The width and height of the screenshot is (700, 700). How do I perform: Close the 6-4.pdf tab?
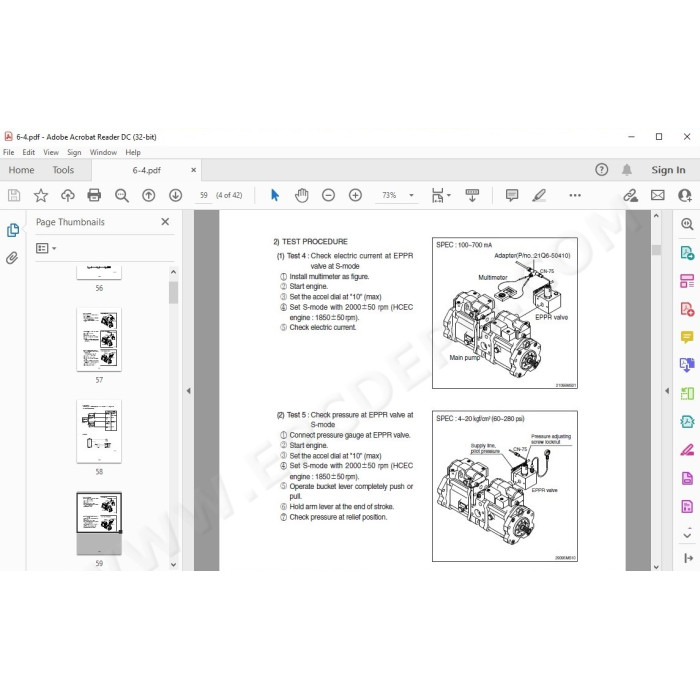point(193,170)
